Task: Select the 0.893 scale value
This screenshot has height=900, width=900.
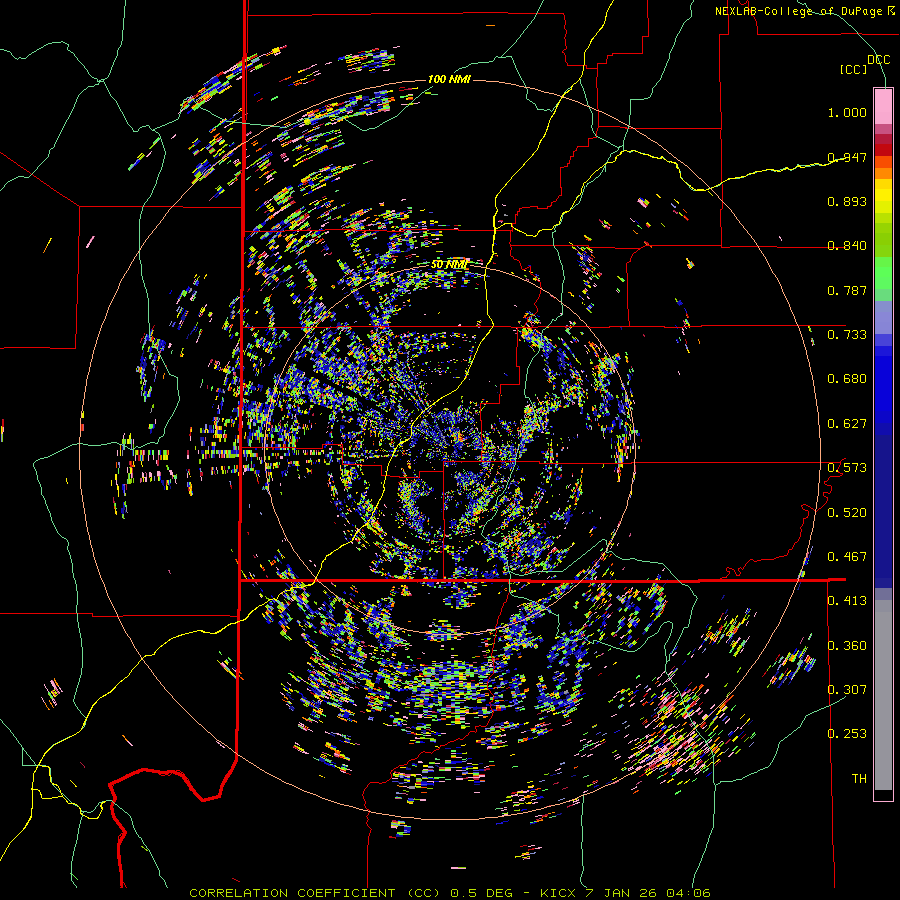Action: (x=847, y=201)
